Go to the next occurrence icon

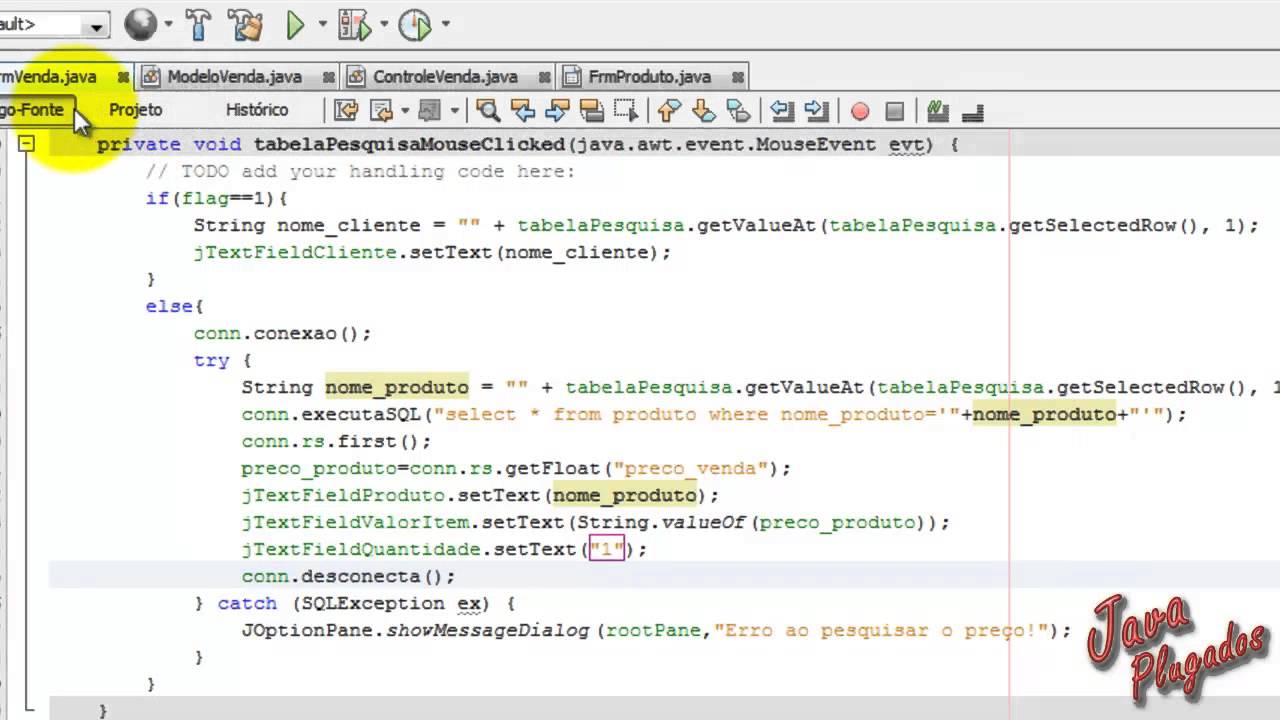pyautogui.click(x=557, y=110)
